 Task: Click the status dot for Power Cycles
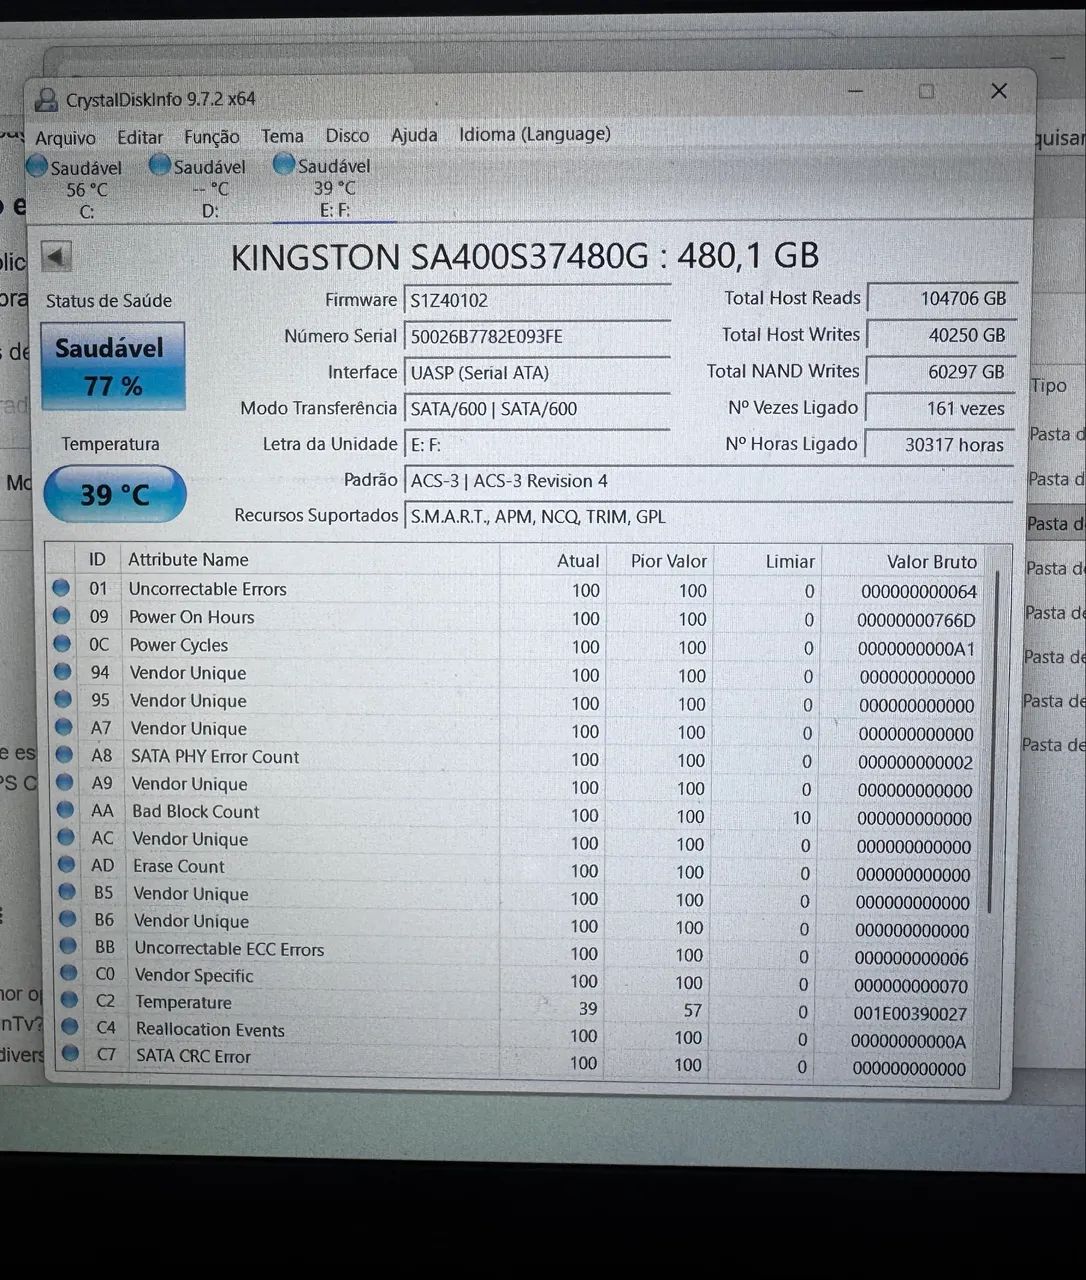(x=62, y=644)
